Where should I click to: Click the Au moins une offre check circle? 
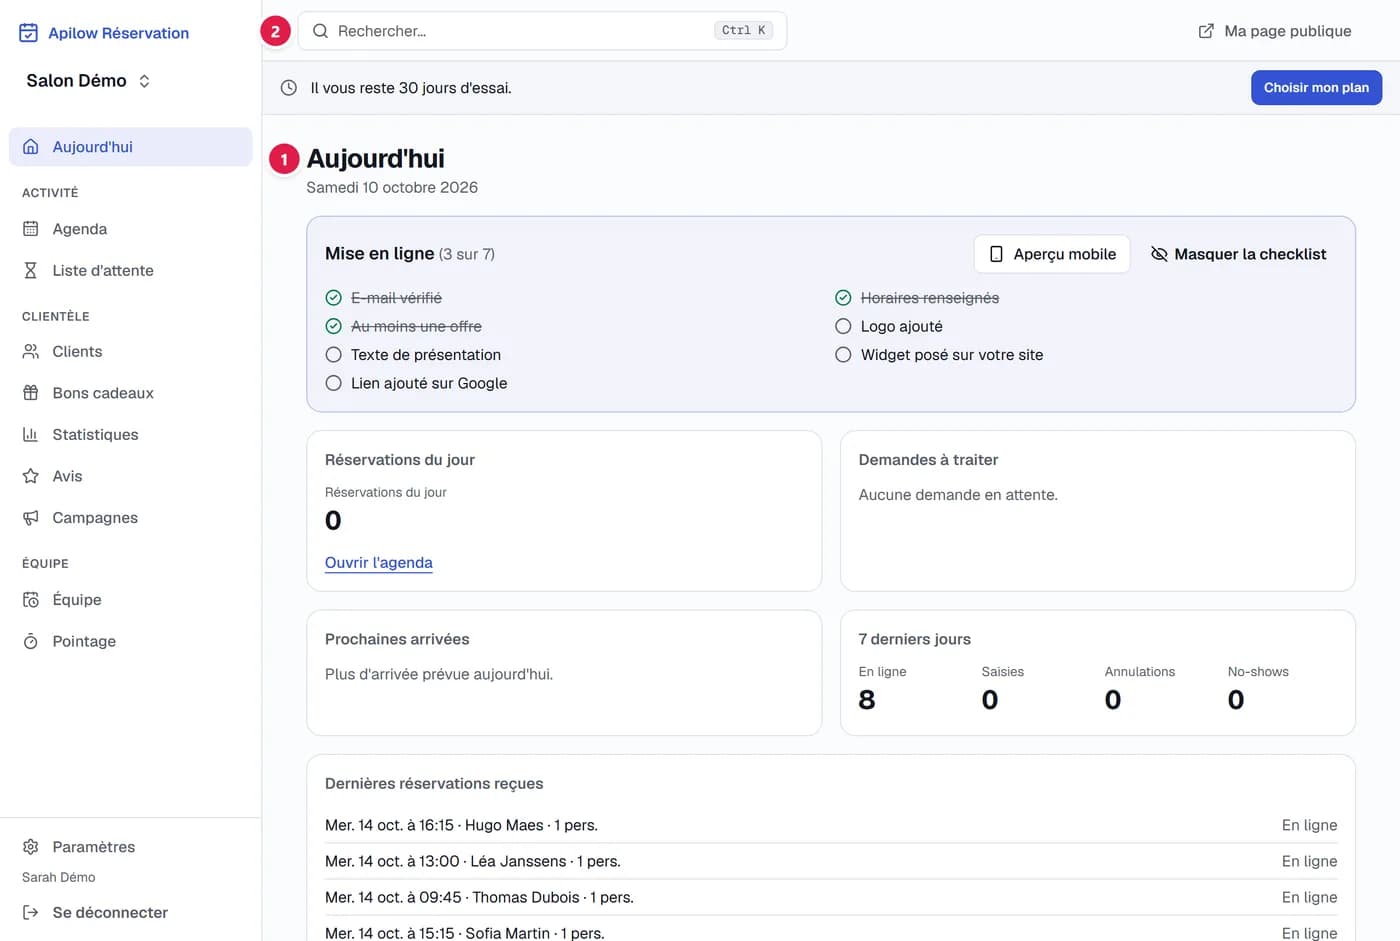click(334, 326)
